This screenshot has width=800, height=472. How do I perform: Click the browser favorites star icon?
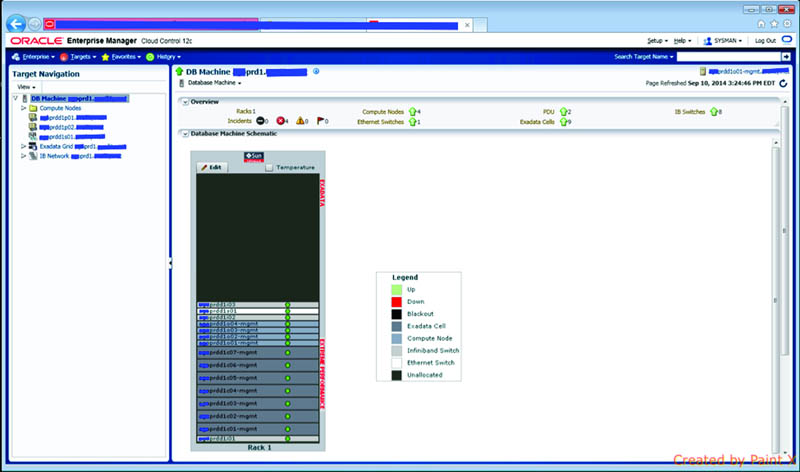774,24
